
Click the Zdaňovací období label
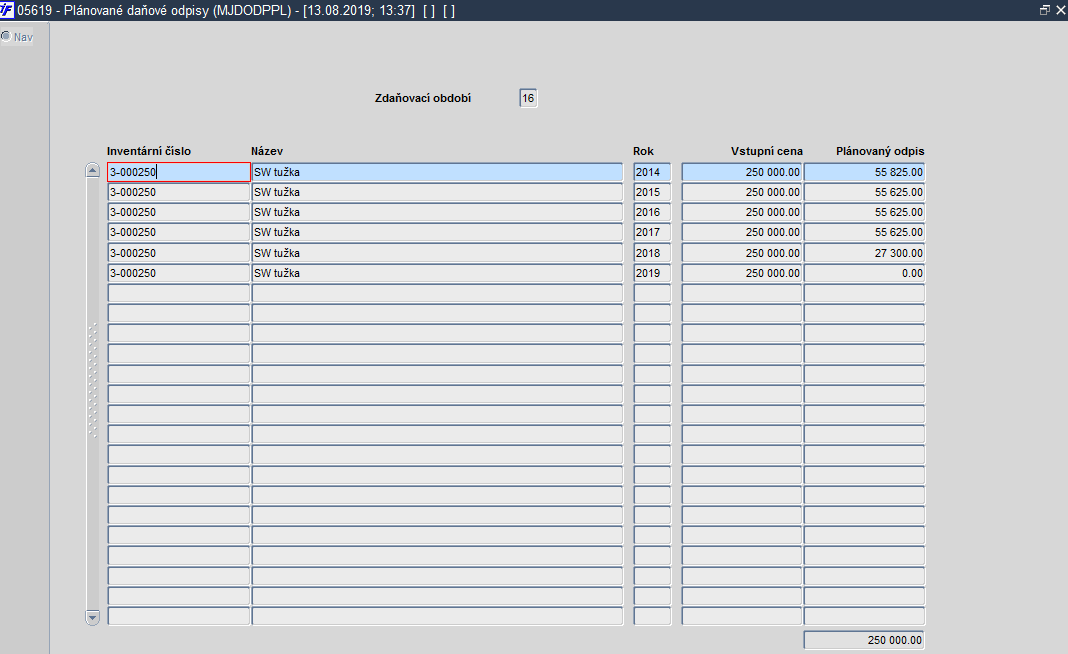coord(423,98)
